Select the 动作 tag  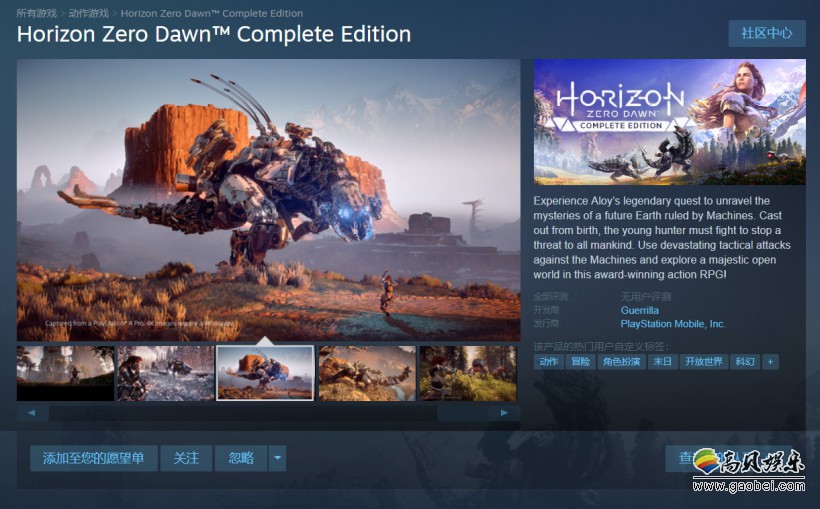tap(549, 361)
